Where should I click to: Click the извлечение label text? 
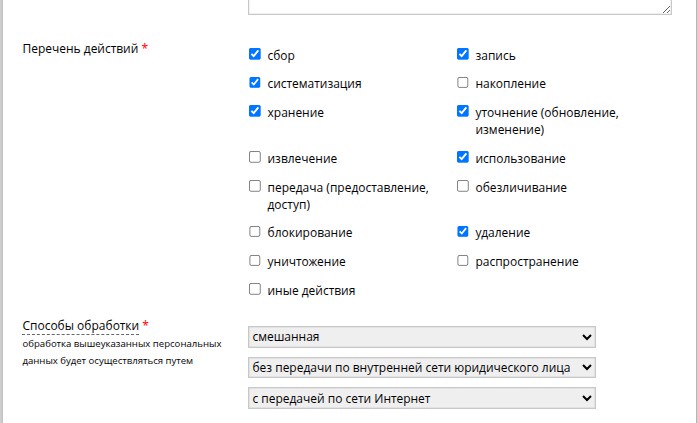(302, 159)
